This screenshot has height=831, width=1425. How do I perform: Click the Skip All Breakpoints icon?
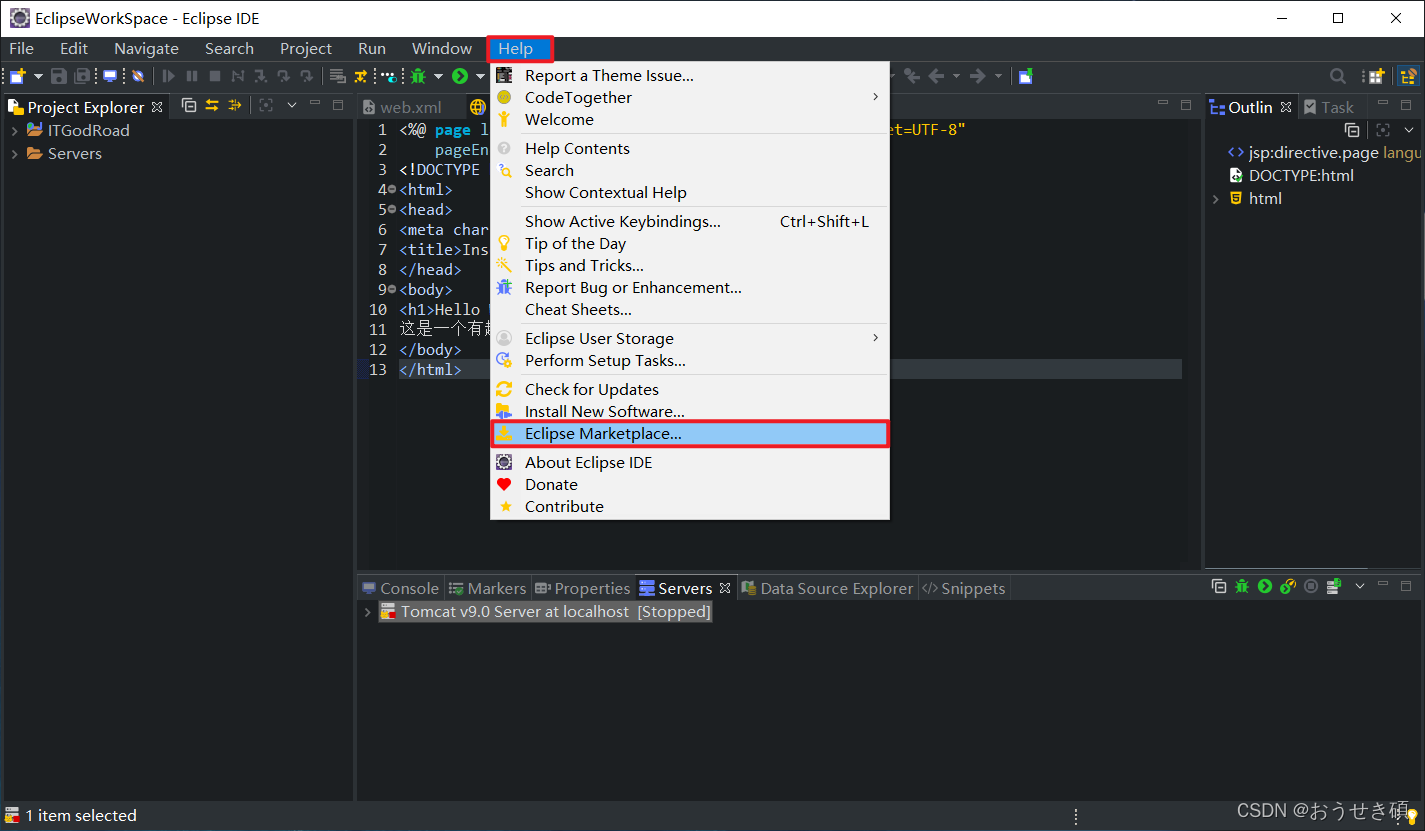pyautogui.click(x=138, y=76)
